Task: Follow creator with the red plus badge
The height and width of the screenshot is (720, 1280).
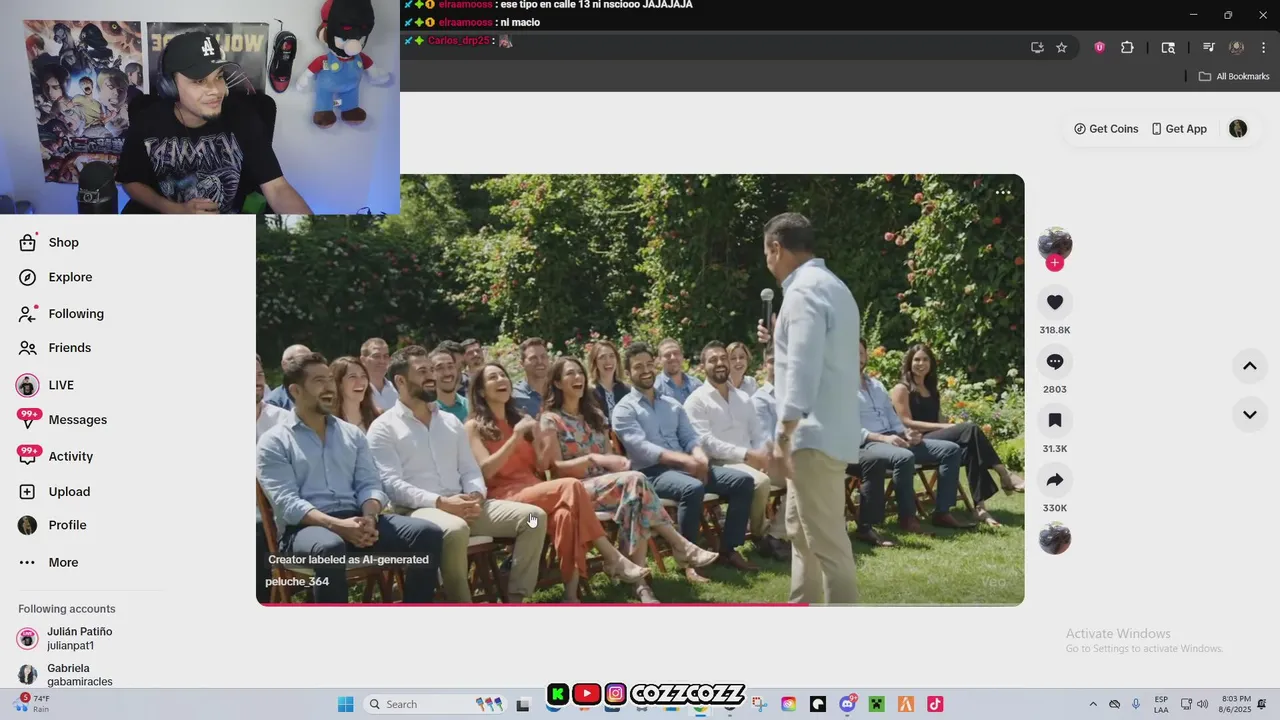Action: tap(1055, 263)
